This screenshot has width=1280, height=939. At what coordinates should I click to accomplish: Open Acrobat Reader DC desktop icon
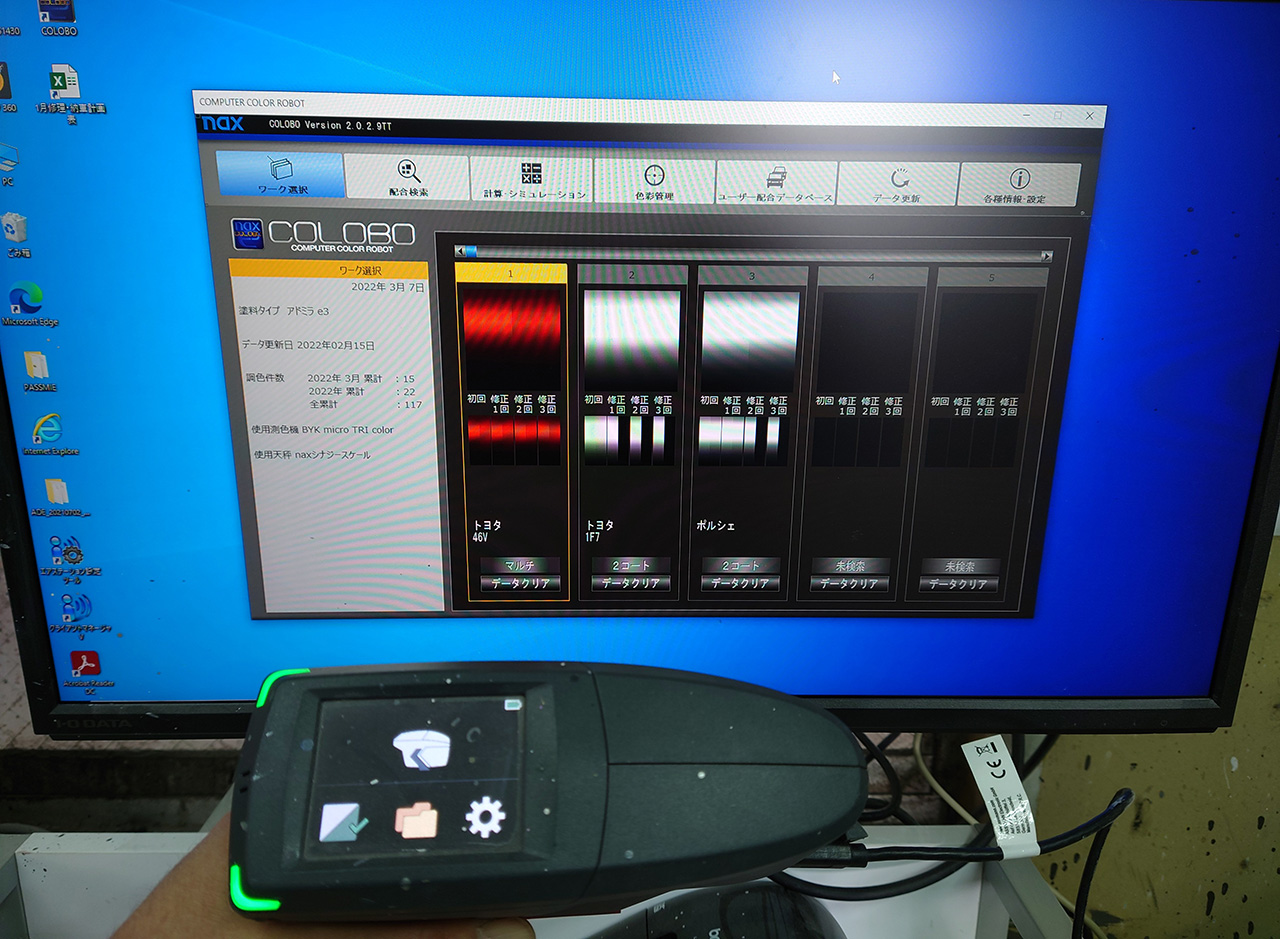(x=84, y=666)
